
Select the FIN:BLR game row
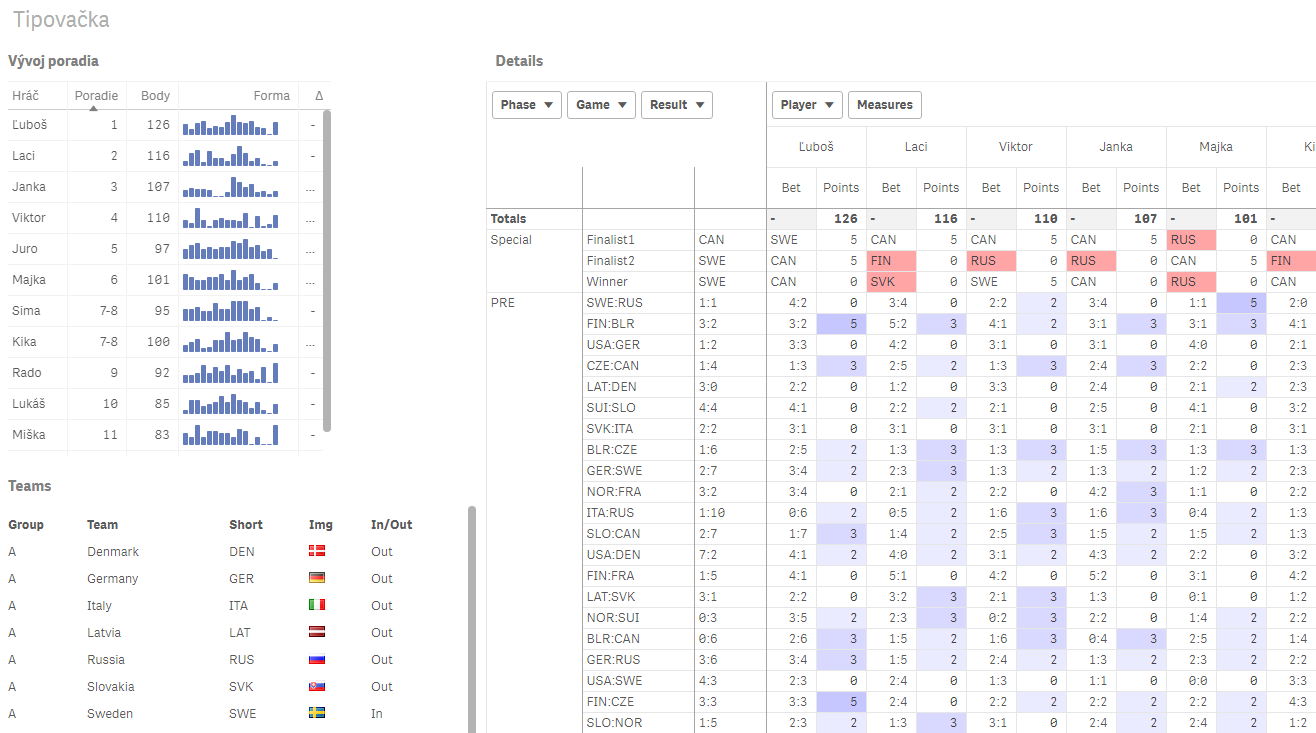[x=638, y=323]
